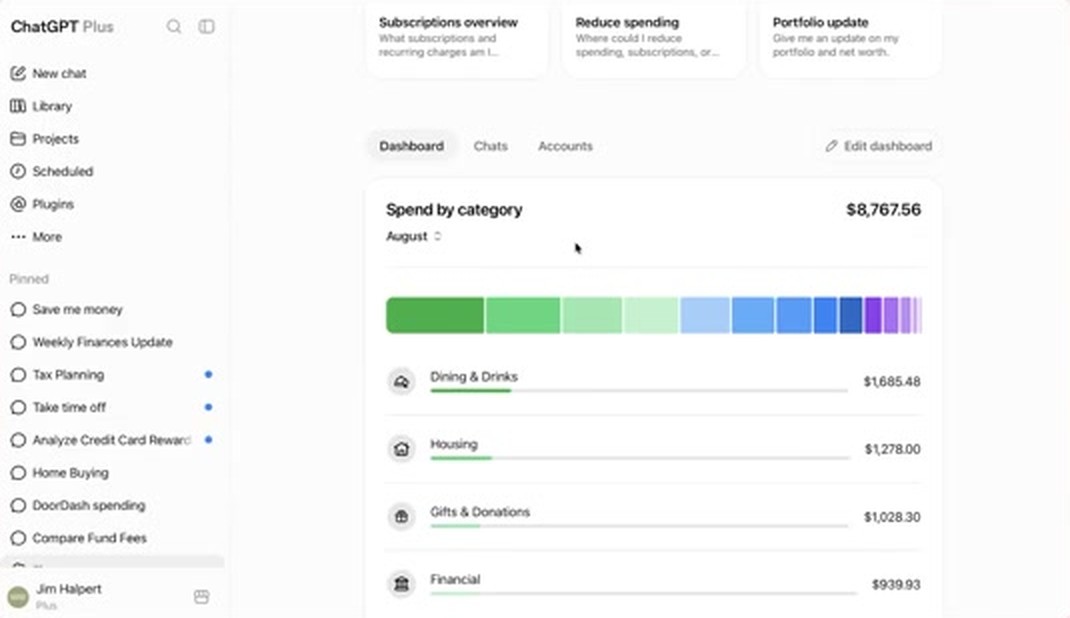Click the $1,685.48 Dining amount

pos(892,381)
